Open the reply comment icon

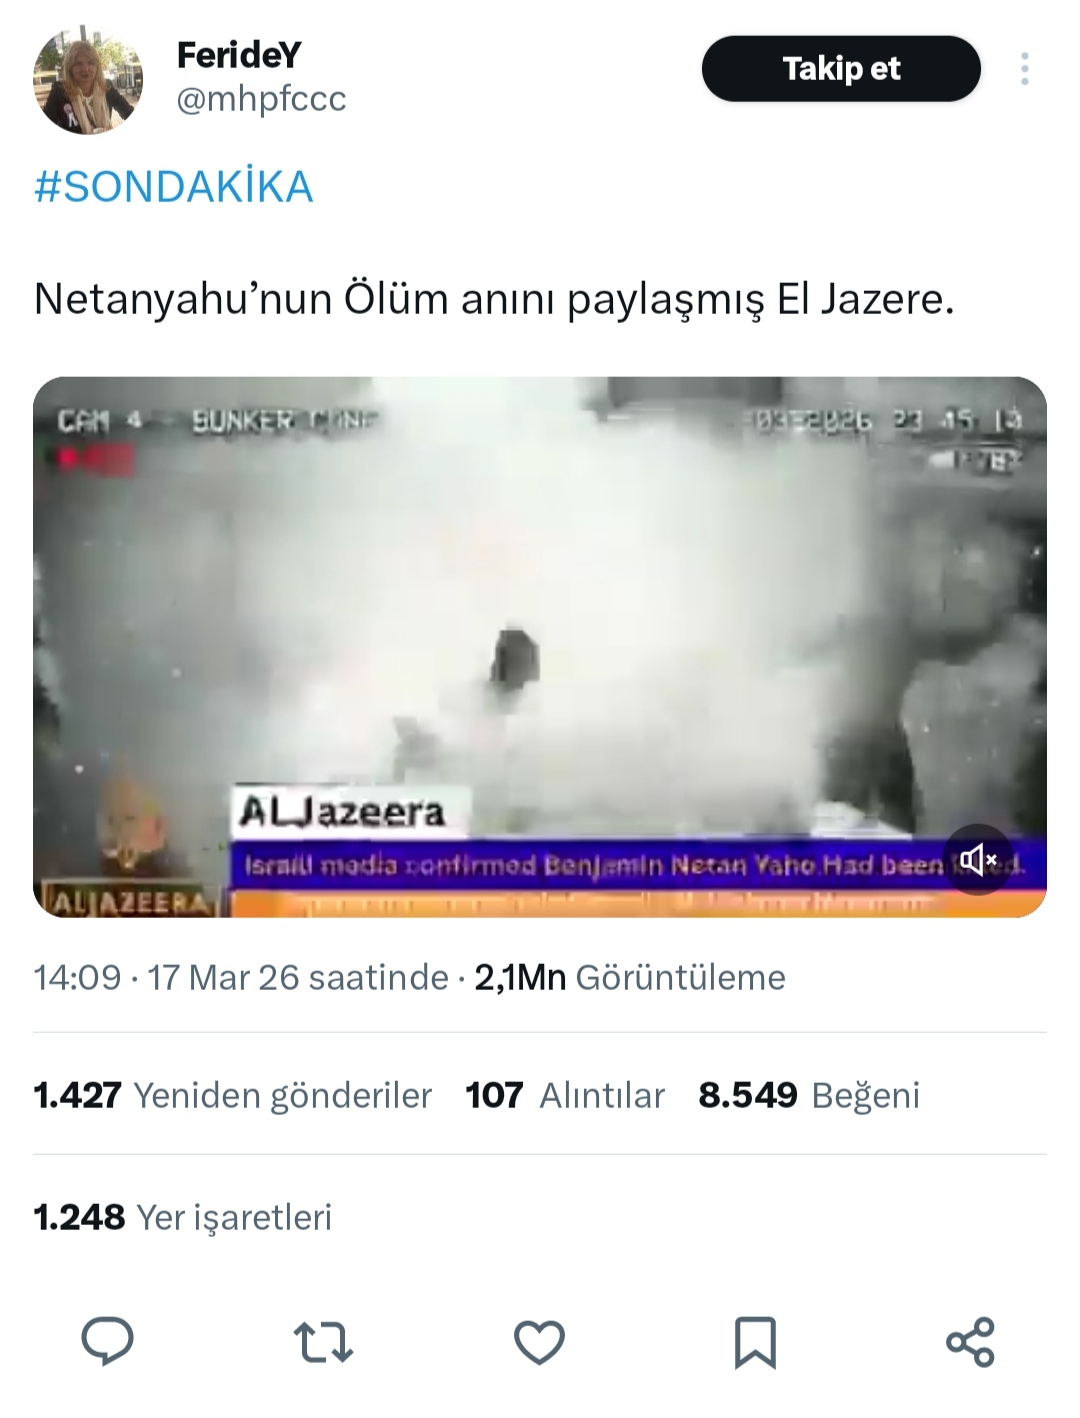click(107, 1341)
